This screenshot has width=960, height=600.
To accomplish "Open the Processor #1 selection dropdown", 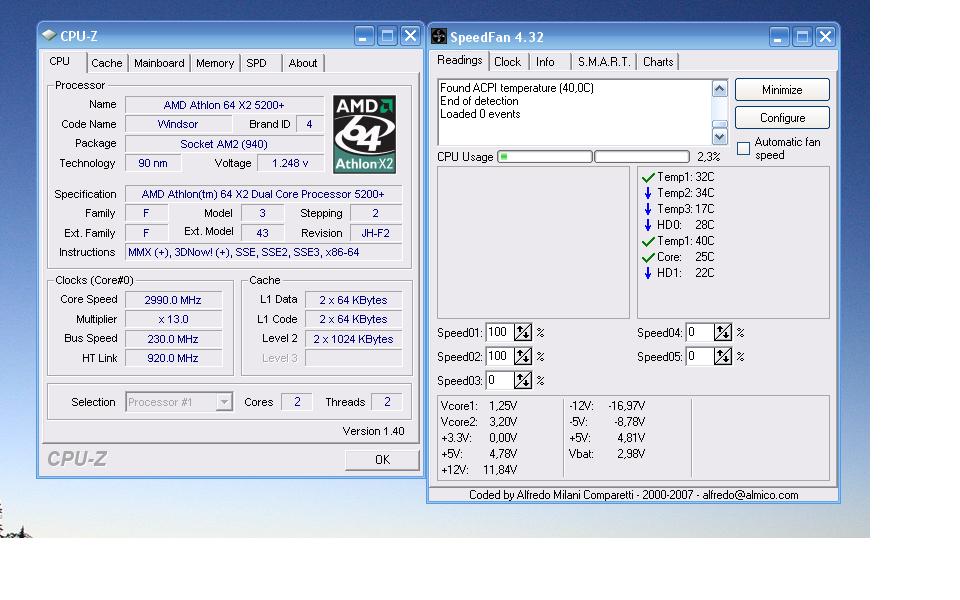I will pos(224,402).
